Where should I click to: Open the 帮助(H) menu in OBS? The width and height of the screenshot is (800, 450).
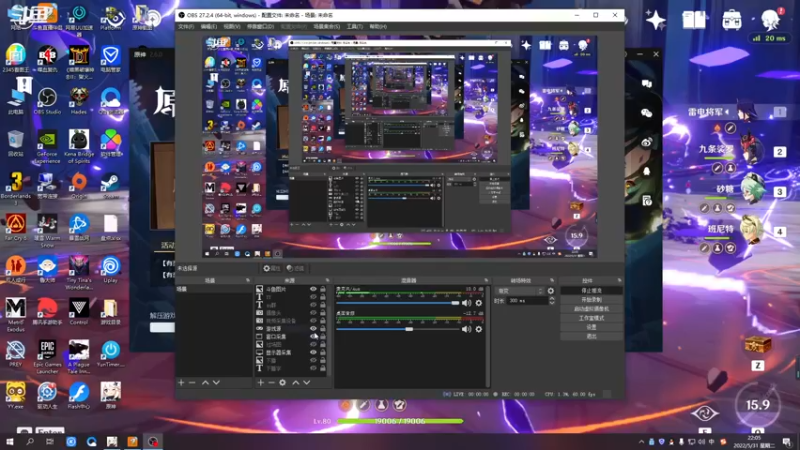(378, 27)
